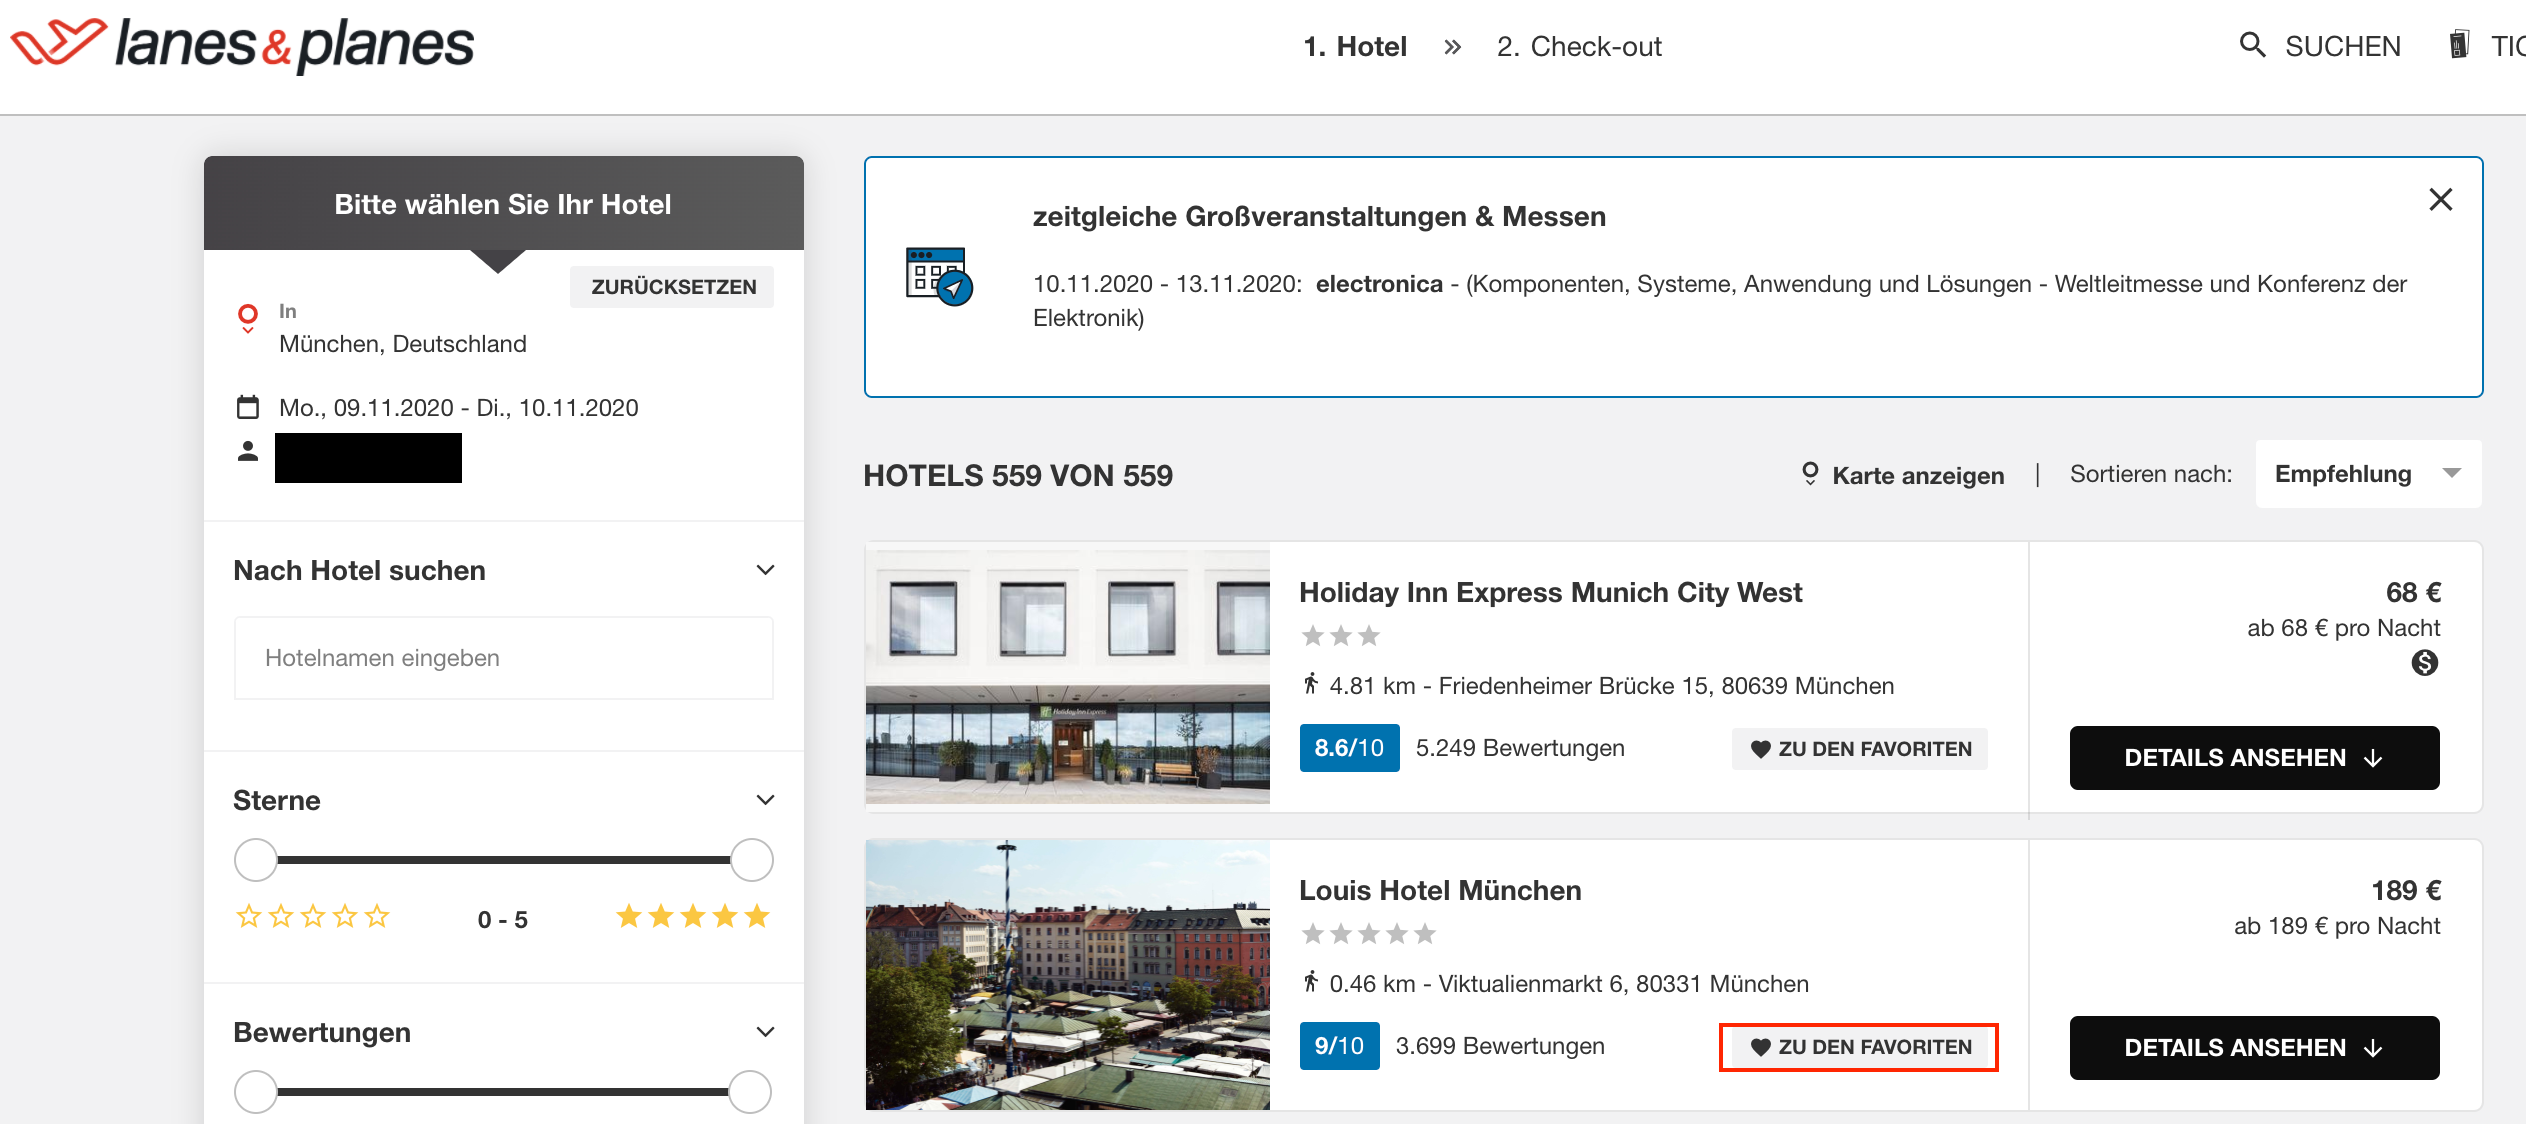Click the empty stars icon under Sterne
2526x1124 pixels.
pos(313,916)
